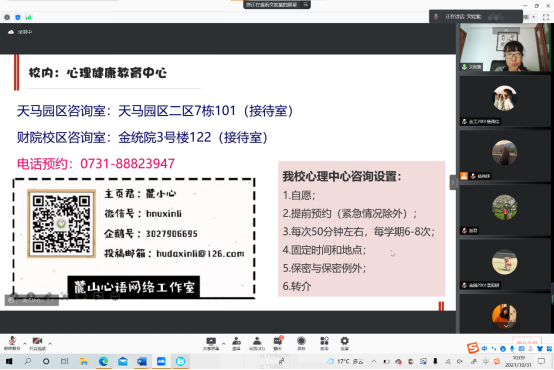Collapse the participant video side panel
Image resolution: width=554 pixels, height=370 pixels.
click(x=453, y=182)
